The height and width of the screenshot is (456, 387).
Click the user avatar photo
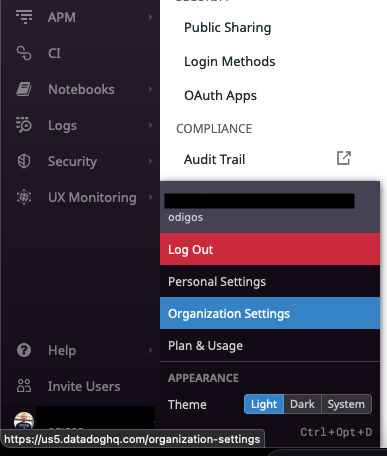24,420
